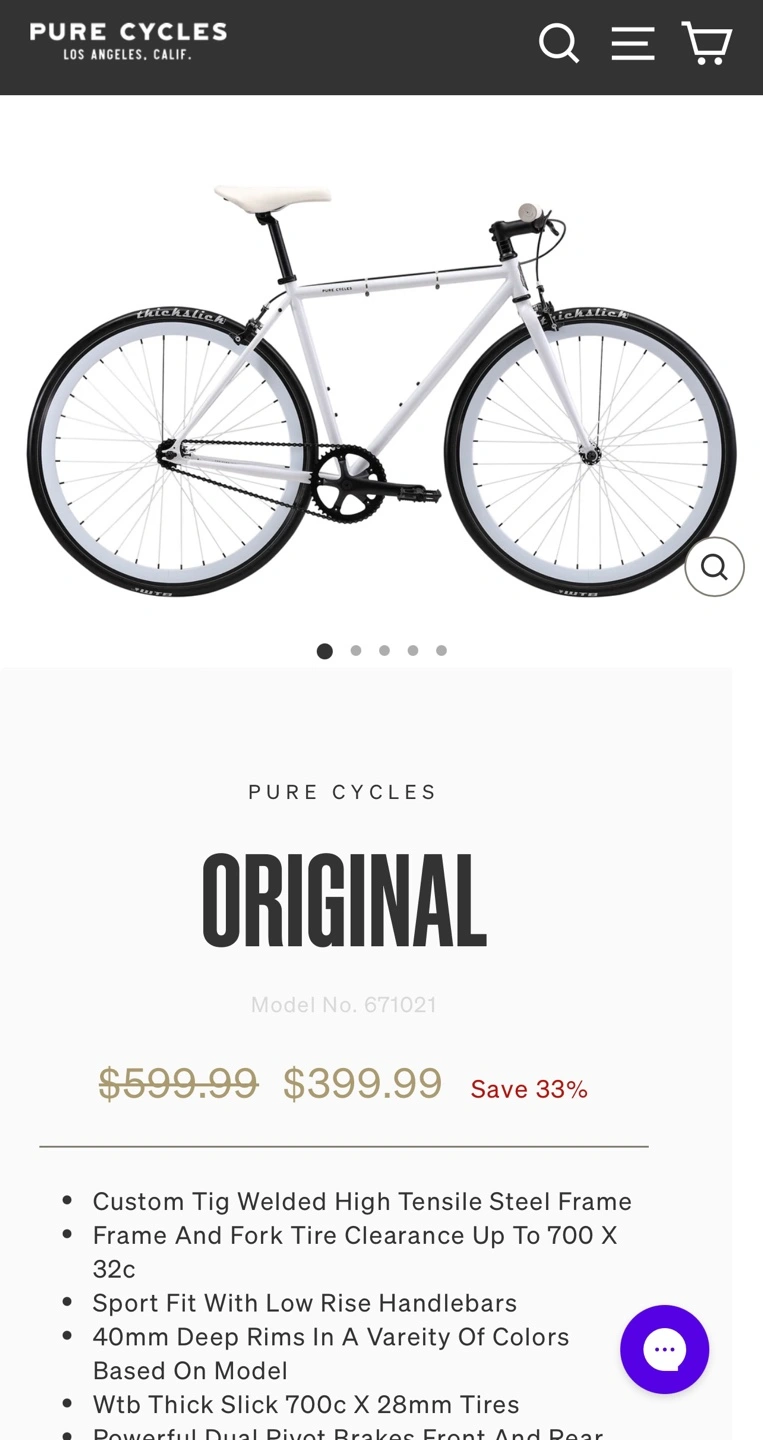Open the search icon in header
The height and width of the screenshot is (1440, 763).
tap(559, 44)
